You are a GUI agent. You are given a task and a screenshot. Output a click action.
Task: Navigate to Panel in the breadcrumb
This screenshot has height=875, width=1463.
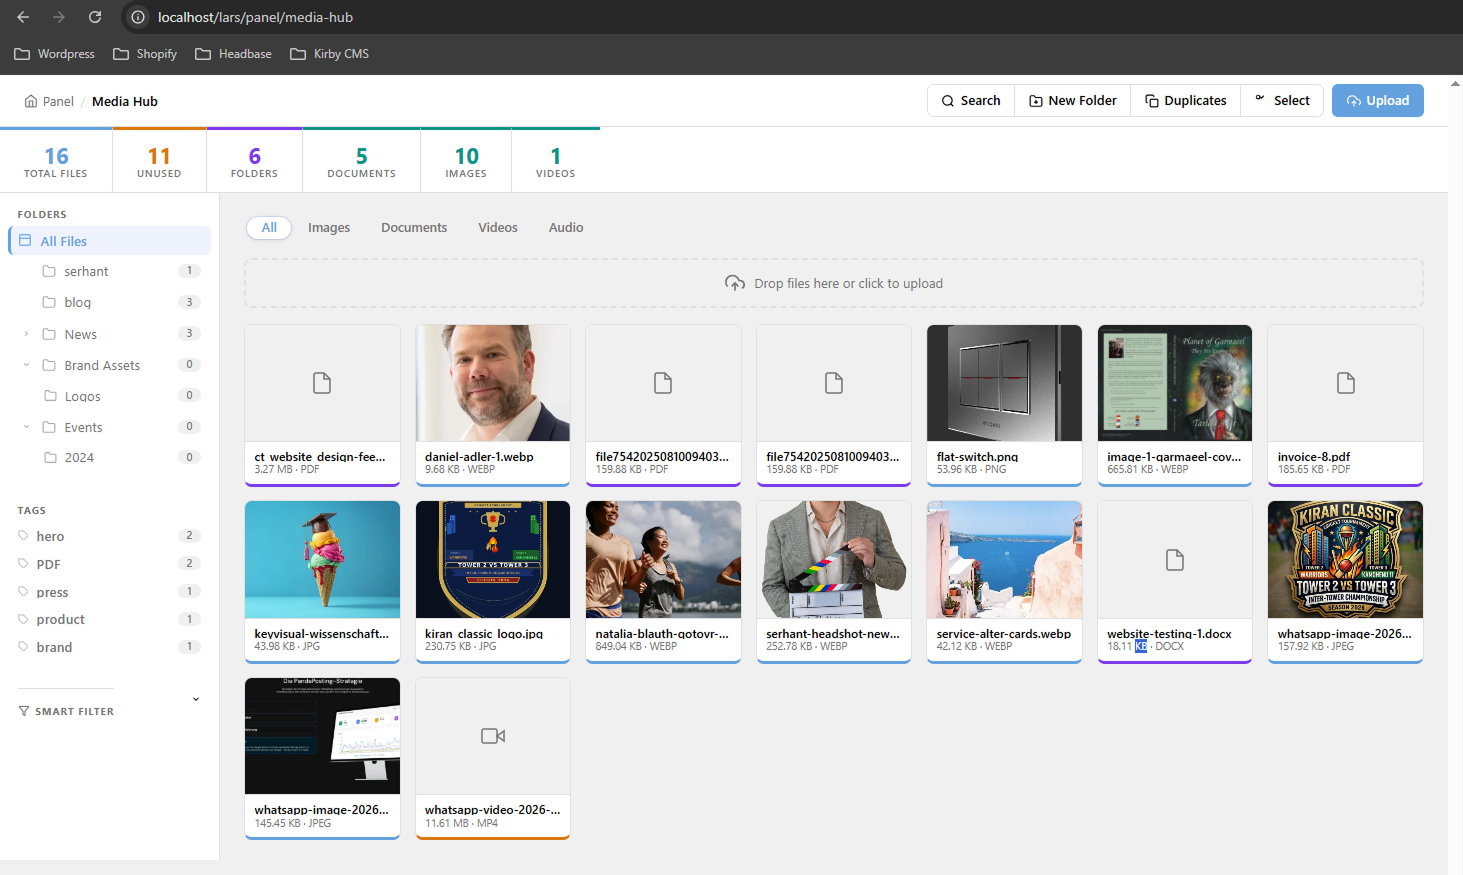(x=58, y=101)
